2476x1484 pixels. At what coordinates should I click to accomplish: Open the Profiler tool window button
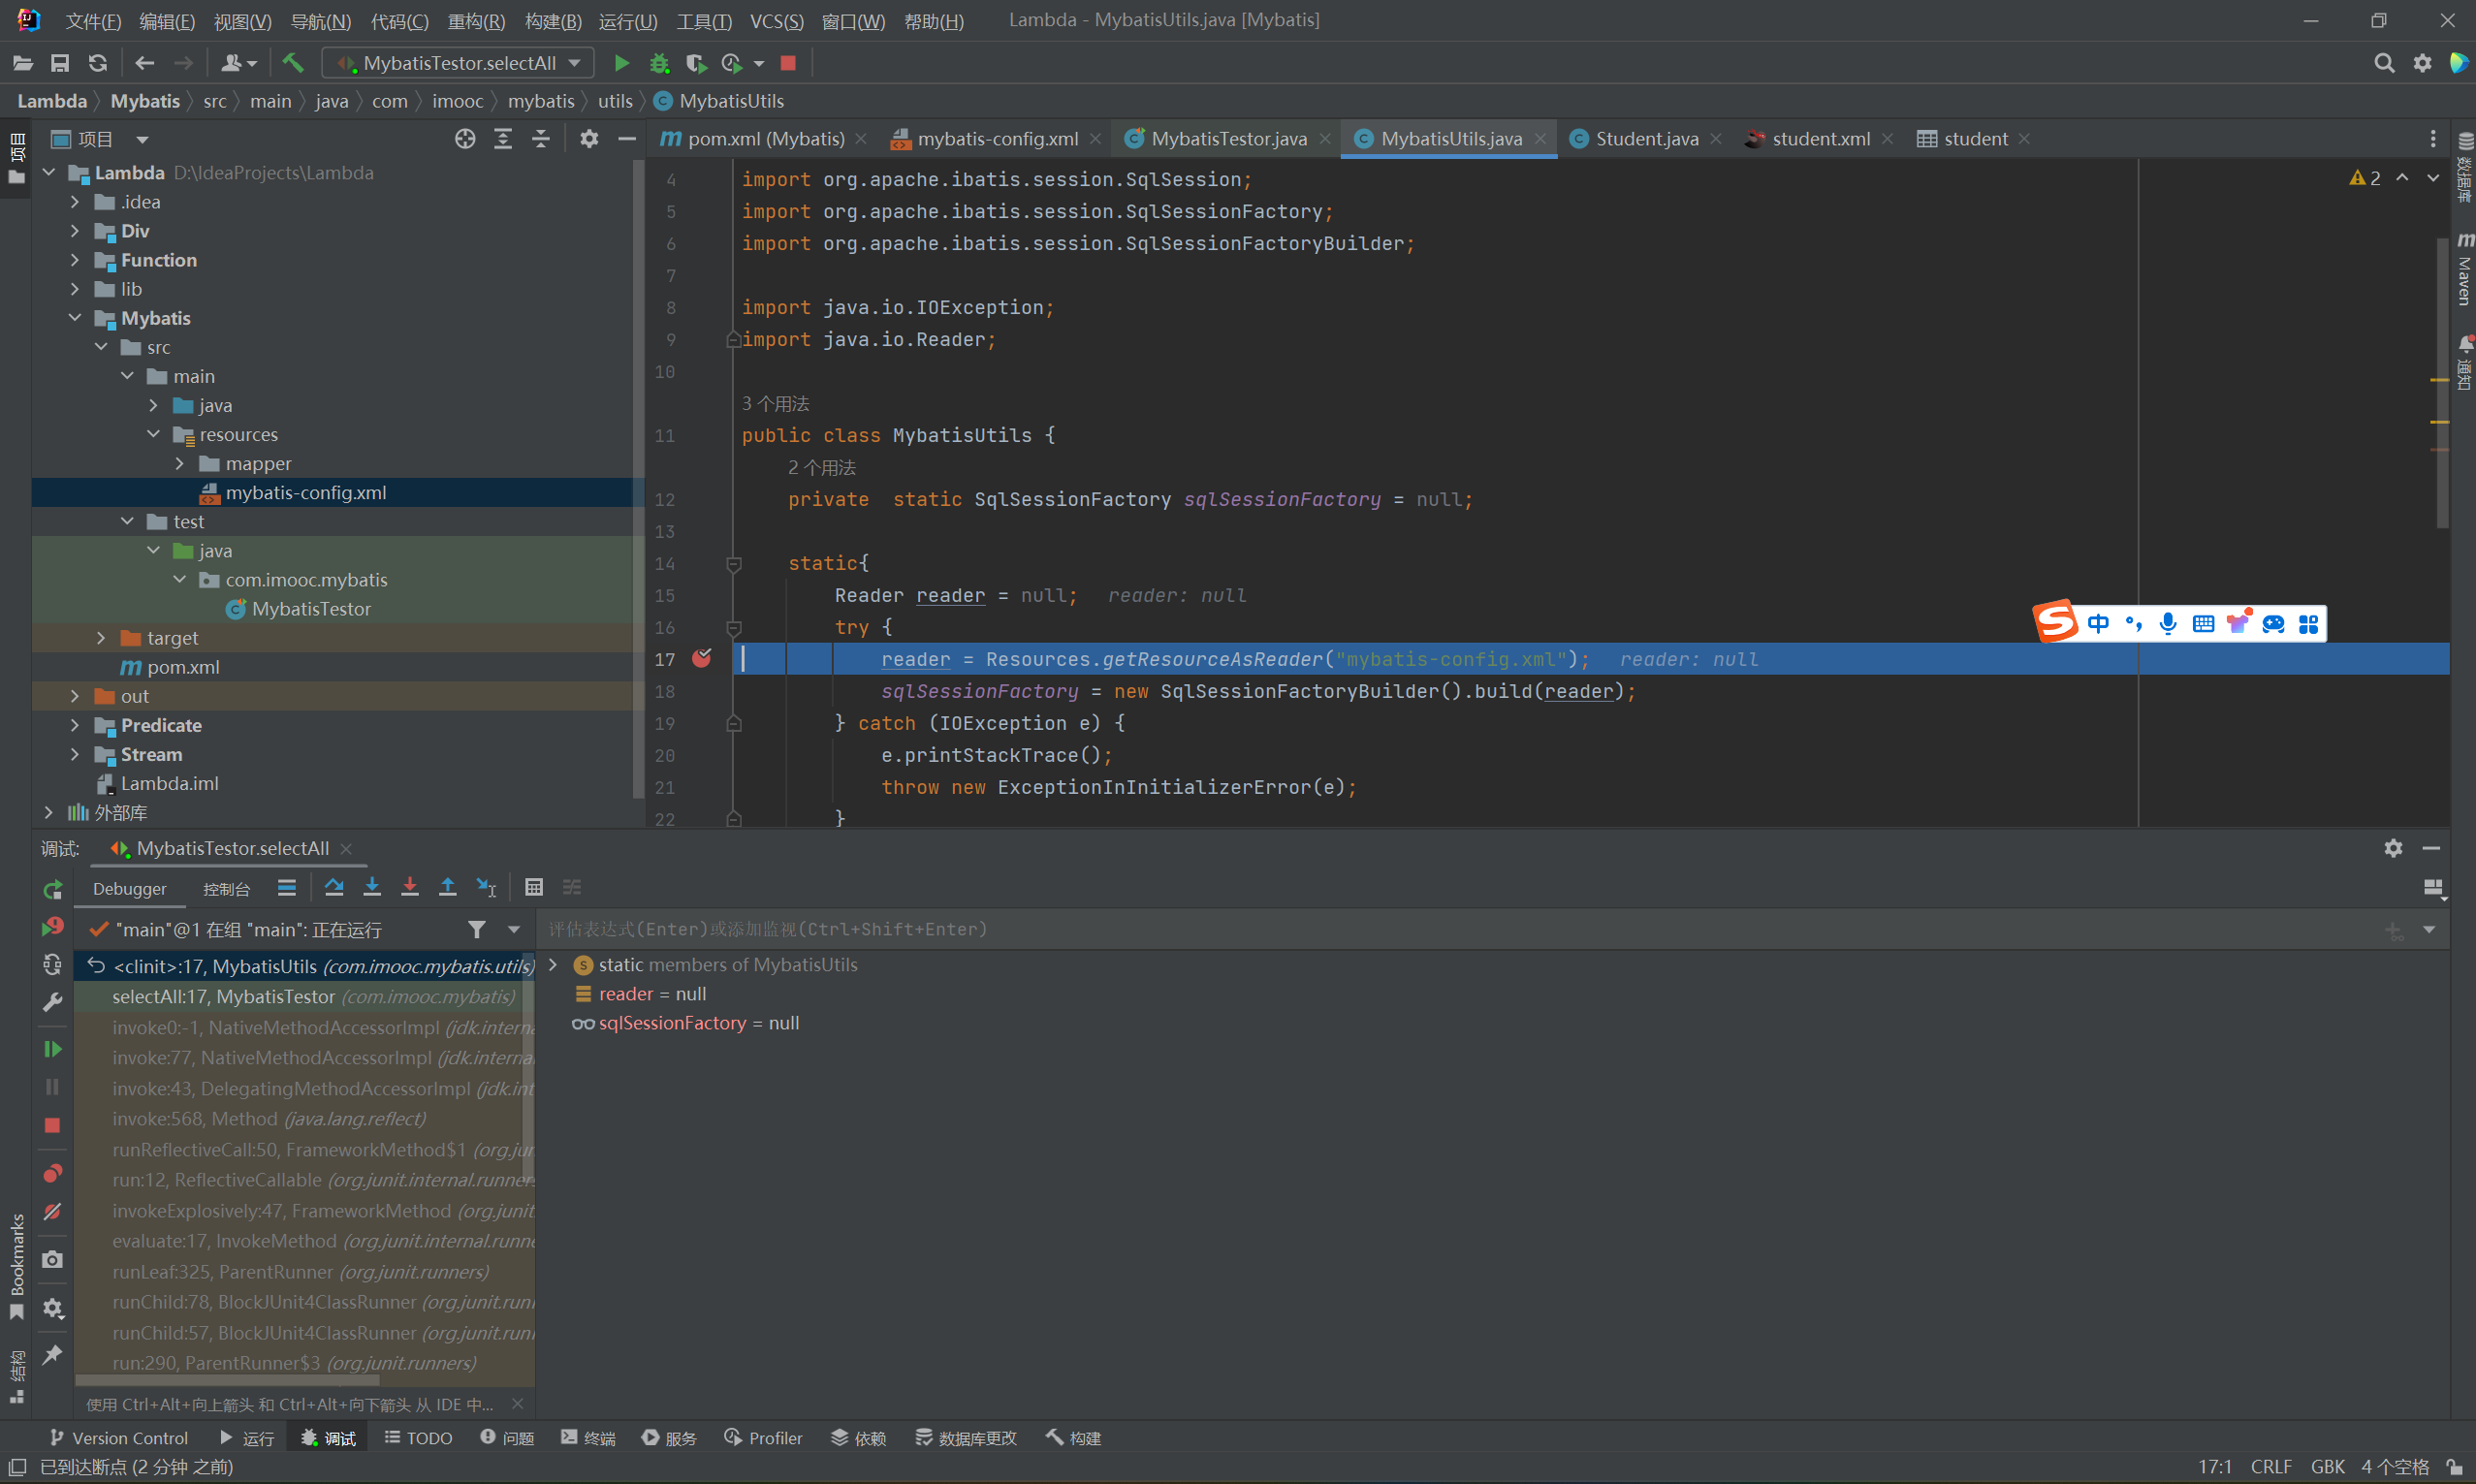pyautogui.click(x=763, y=1438)
